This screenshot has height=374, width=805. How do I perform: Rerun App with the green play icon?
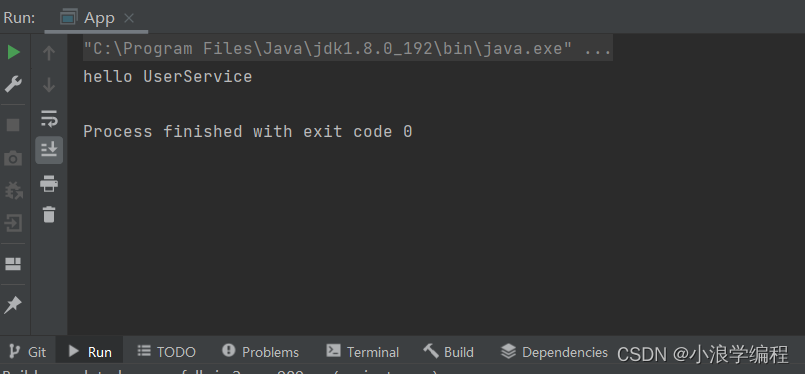coord(13,52)
